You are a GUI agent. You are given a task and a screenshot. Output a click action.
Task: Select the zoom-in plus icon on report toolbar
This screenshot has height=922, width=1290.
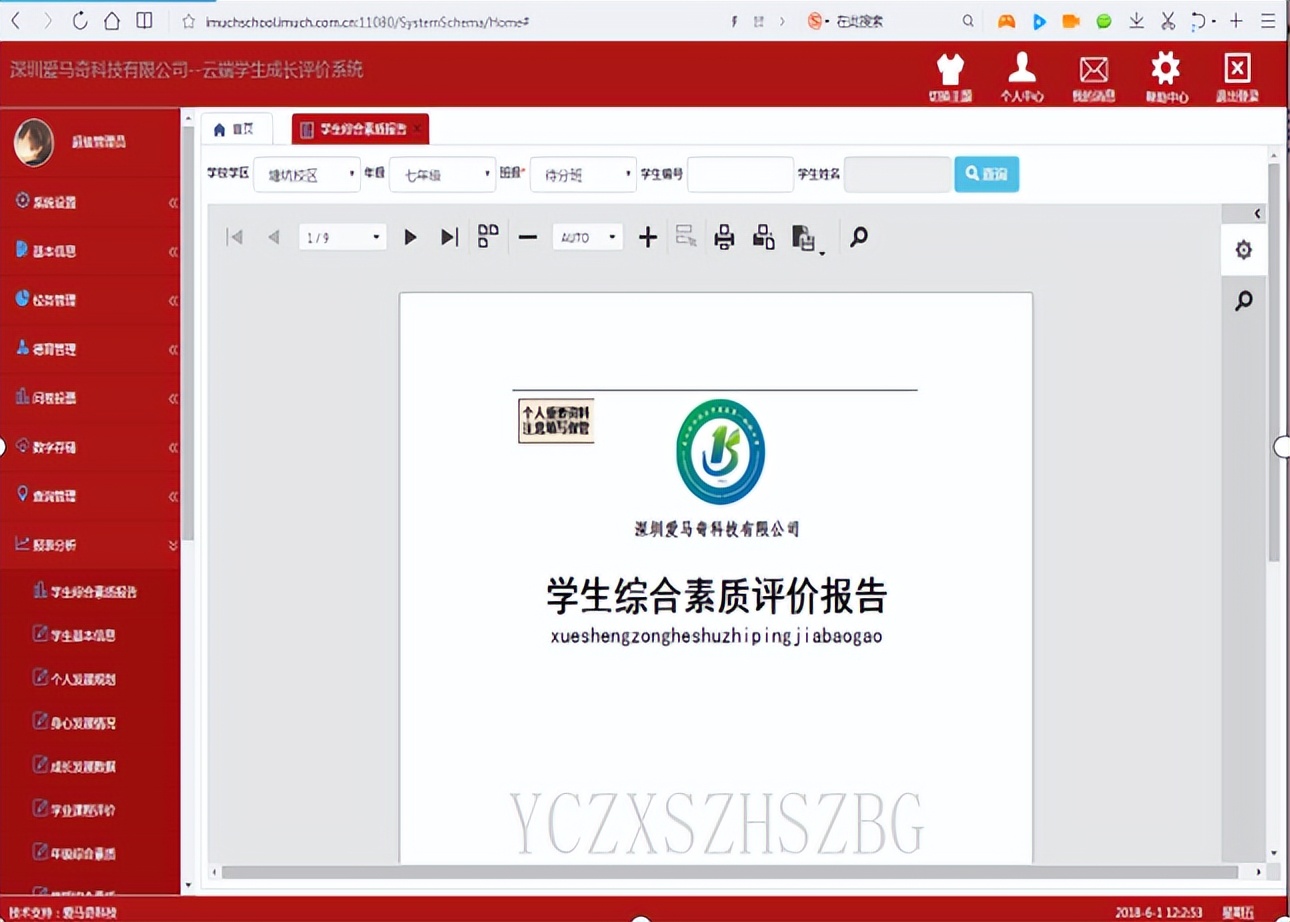click(x=647, y=237)
